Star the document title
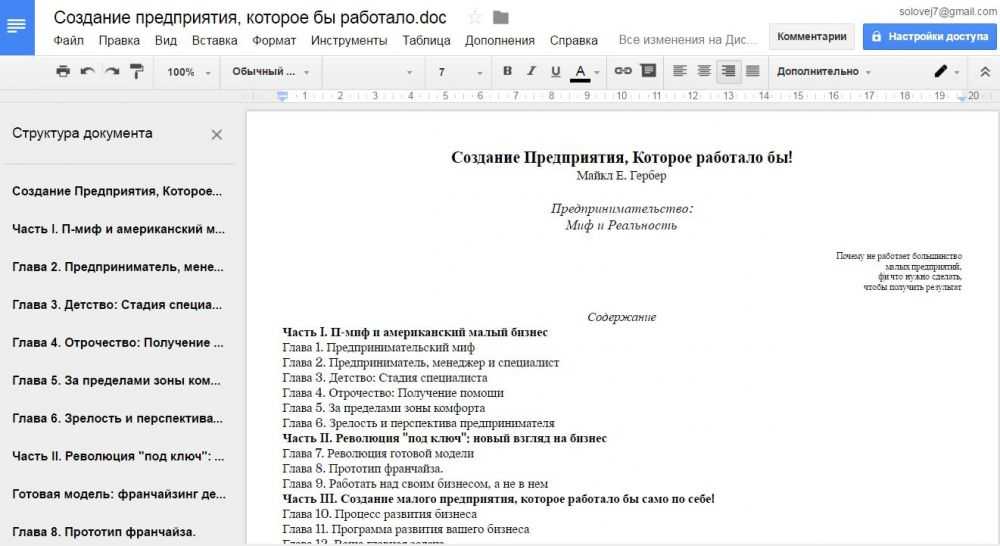This screenshot has width=1000, height=546. click(x=474, y=17)
